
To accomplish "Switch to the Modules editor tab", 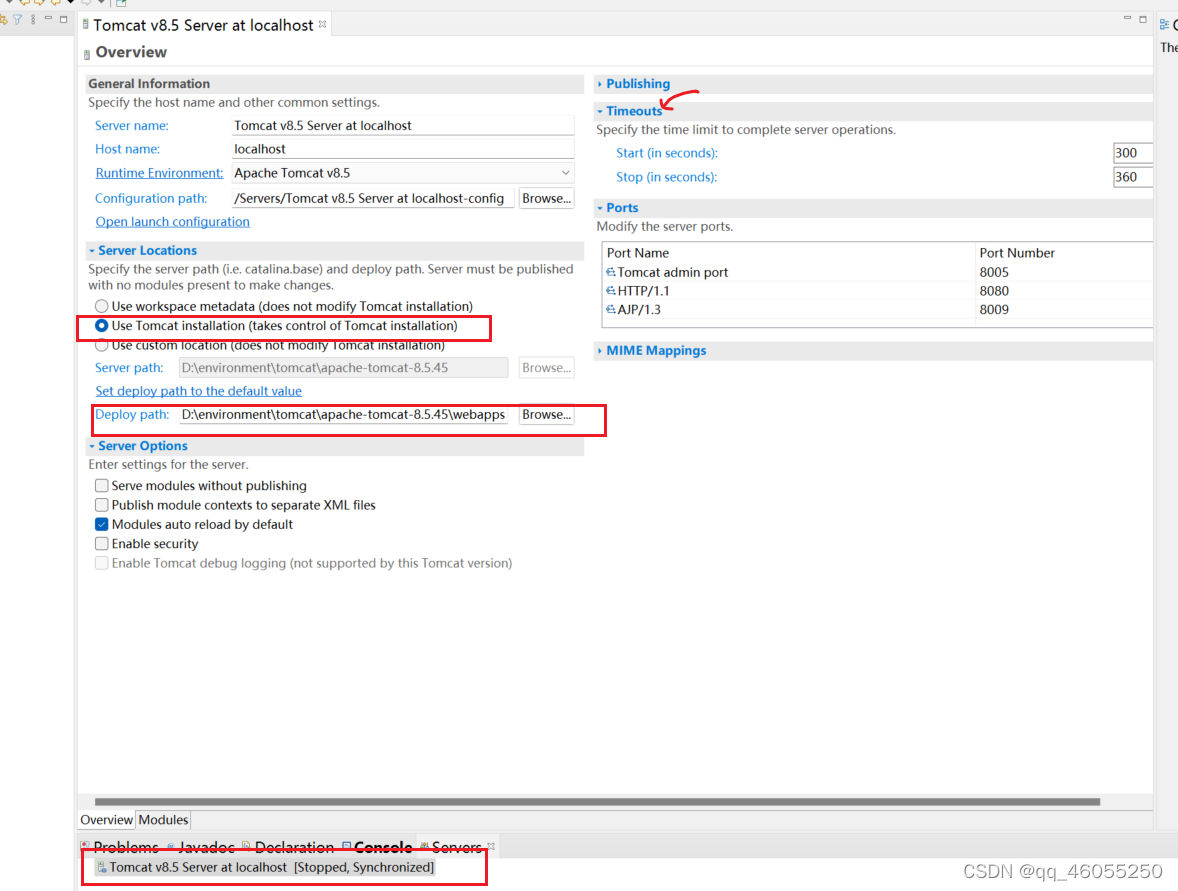I will pyautogui.click(x=163, y=820).
